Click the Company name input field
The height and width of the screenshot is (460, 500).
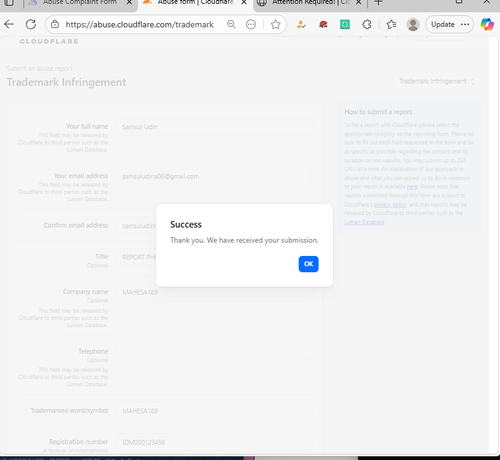[214, 292]
